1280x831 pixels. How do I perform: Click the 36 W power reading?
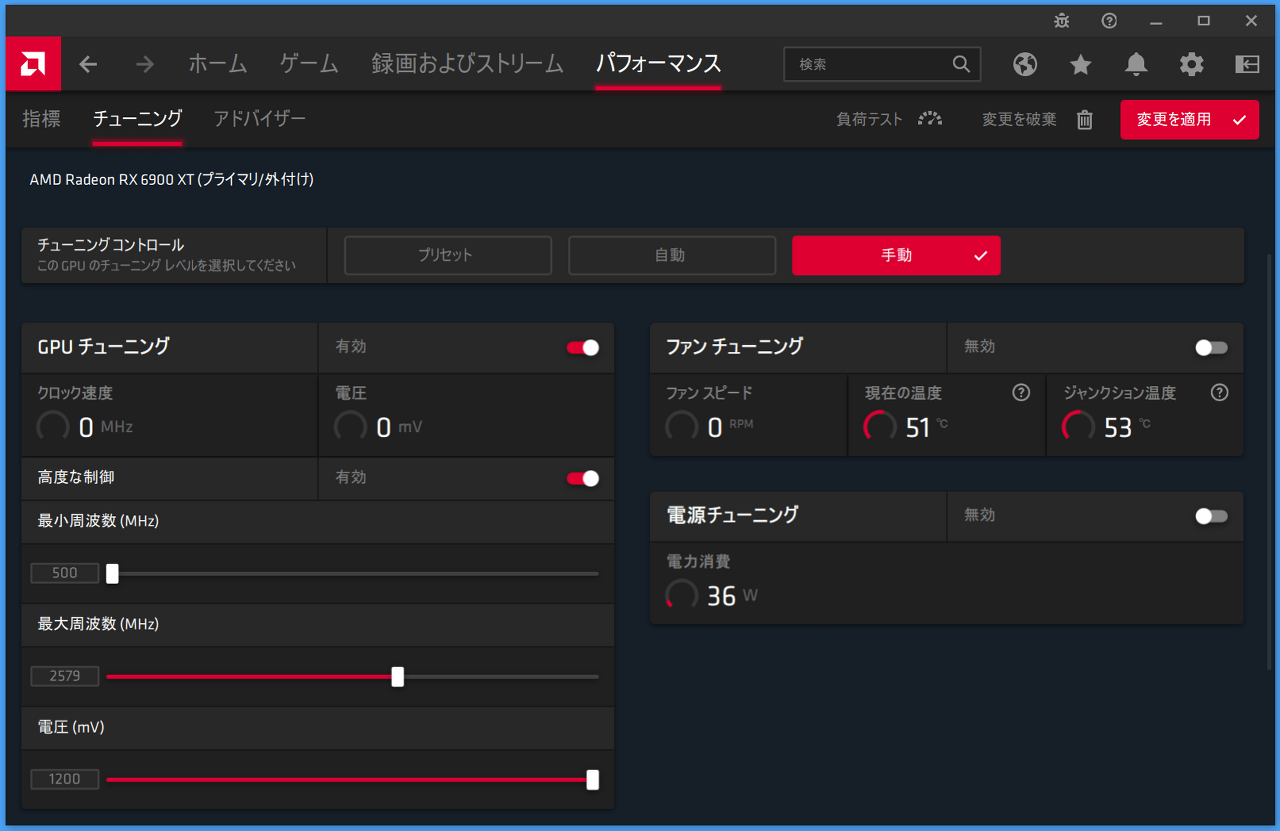(732, 596)
